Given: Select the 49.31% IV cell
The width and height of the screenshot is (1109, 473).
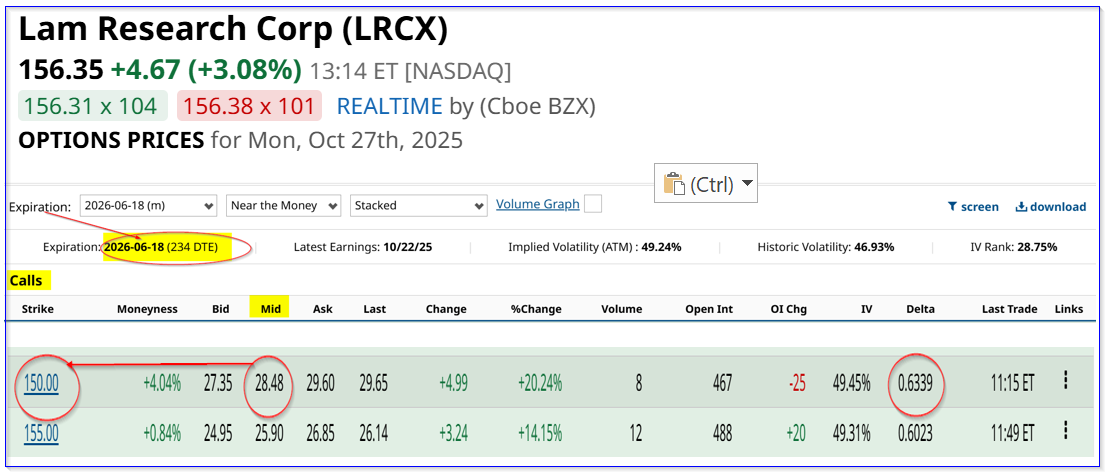Looking at the screenshot, I should 852,433.
